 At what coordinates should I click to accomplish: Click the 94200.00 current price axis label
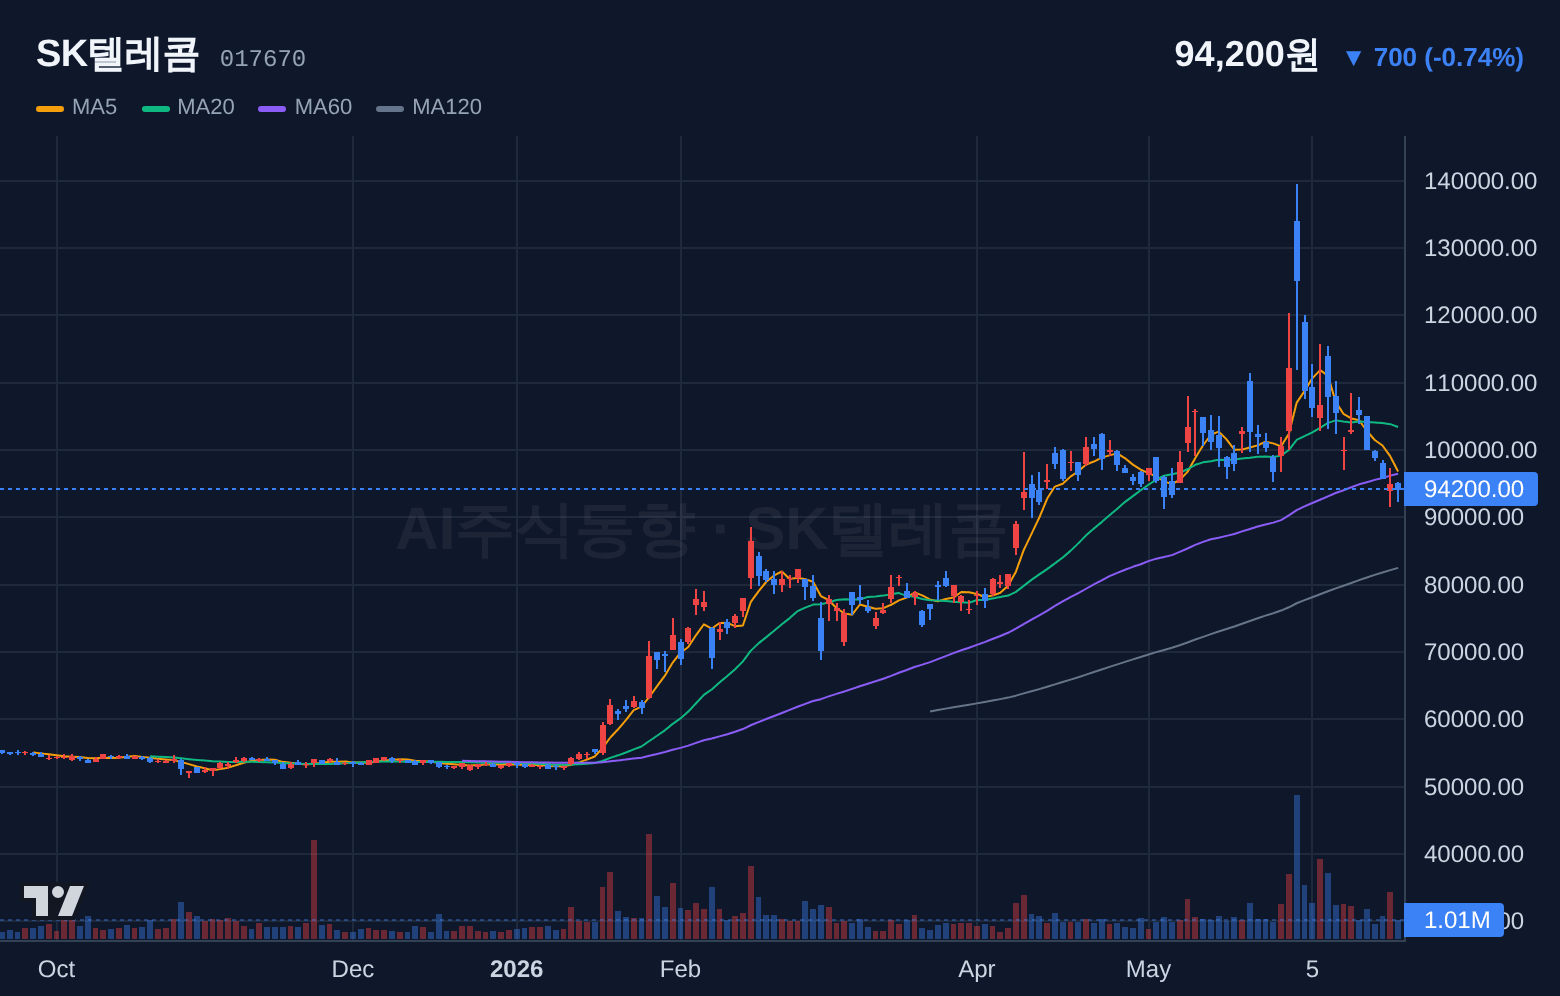pyautogui.click(x=1471, y=489)
